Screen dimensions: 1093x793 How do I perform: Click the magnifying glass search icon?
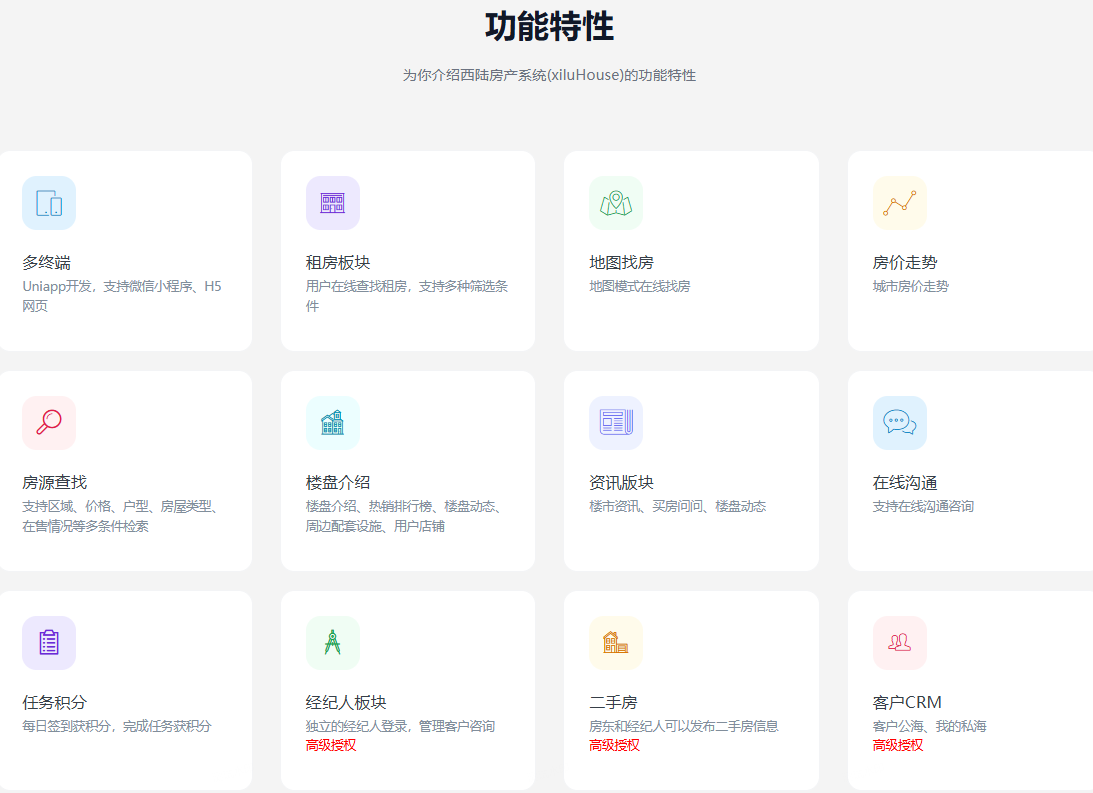coord(49,423)
